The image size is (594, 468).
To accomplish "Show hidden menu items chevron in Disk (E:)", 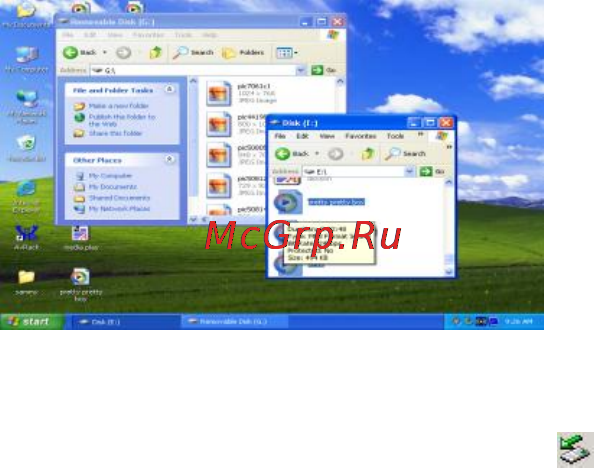I will click(x=420, y=135).
